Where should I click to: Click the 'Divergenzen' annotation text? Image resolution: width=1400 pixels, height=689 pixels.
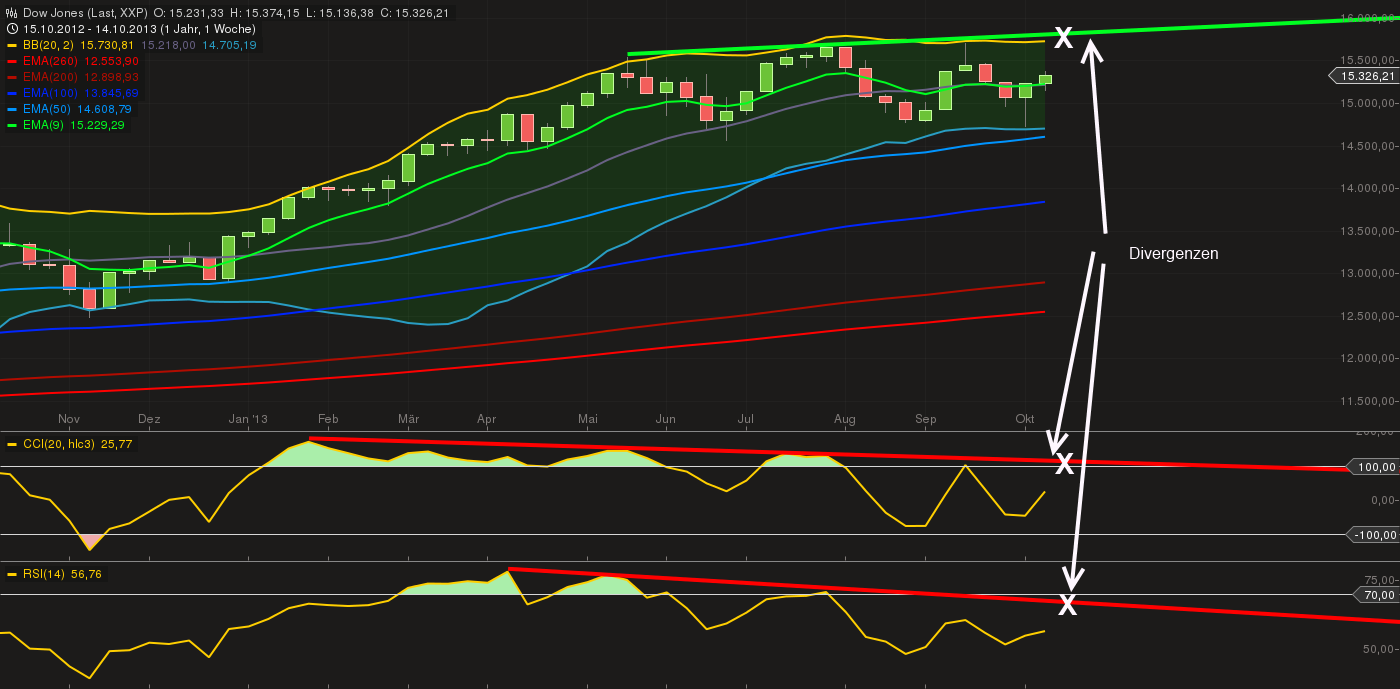pyautogui.click(x=1173, y=253)
